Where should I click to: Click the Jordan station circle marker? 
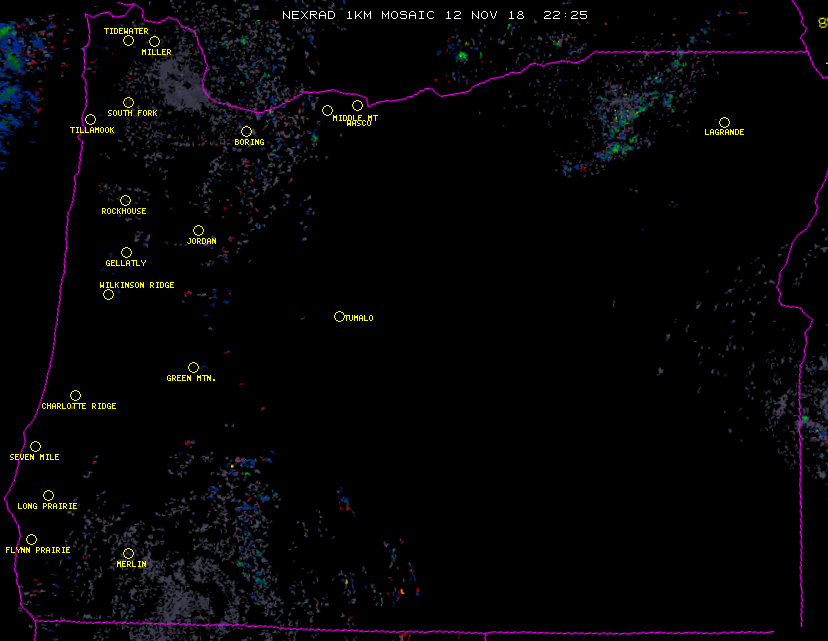(198, 231)
